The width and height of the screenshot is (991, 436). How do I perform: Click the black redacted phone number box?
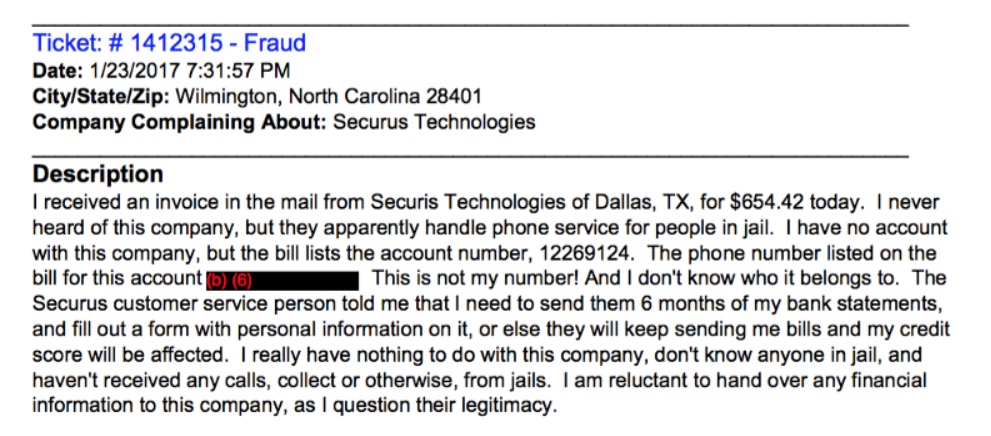283,281
